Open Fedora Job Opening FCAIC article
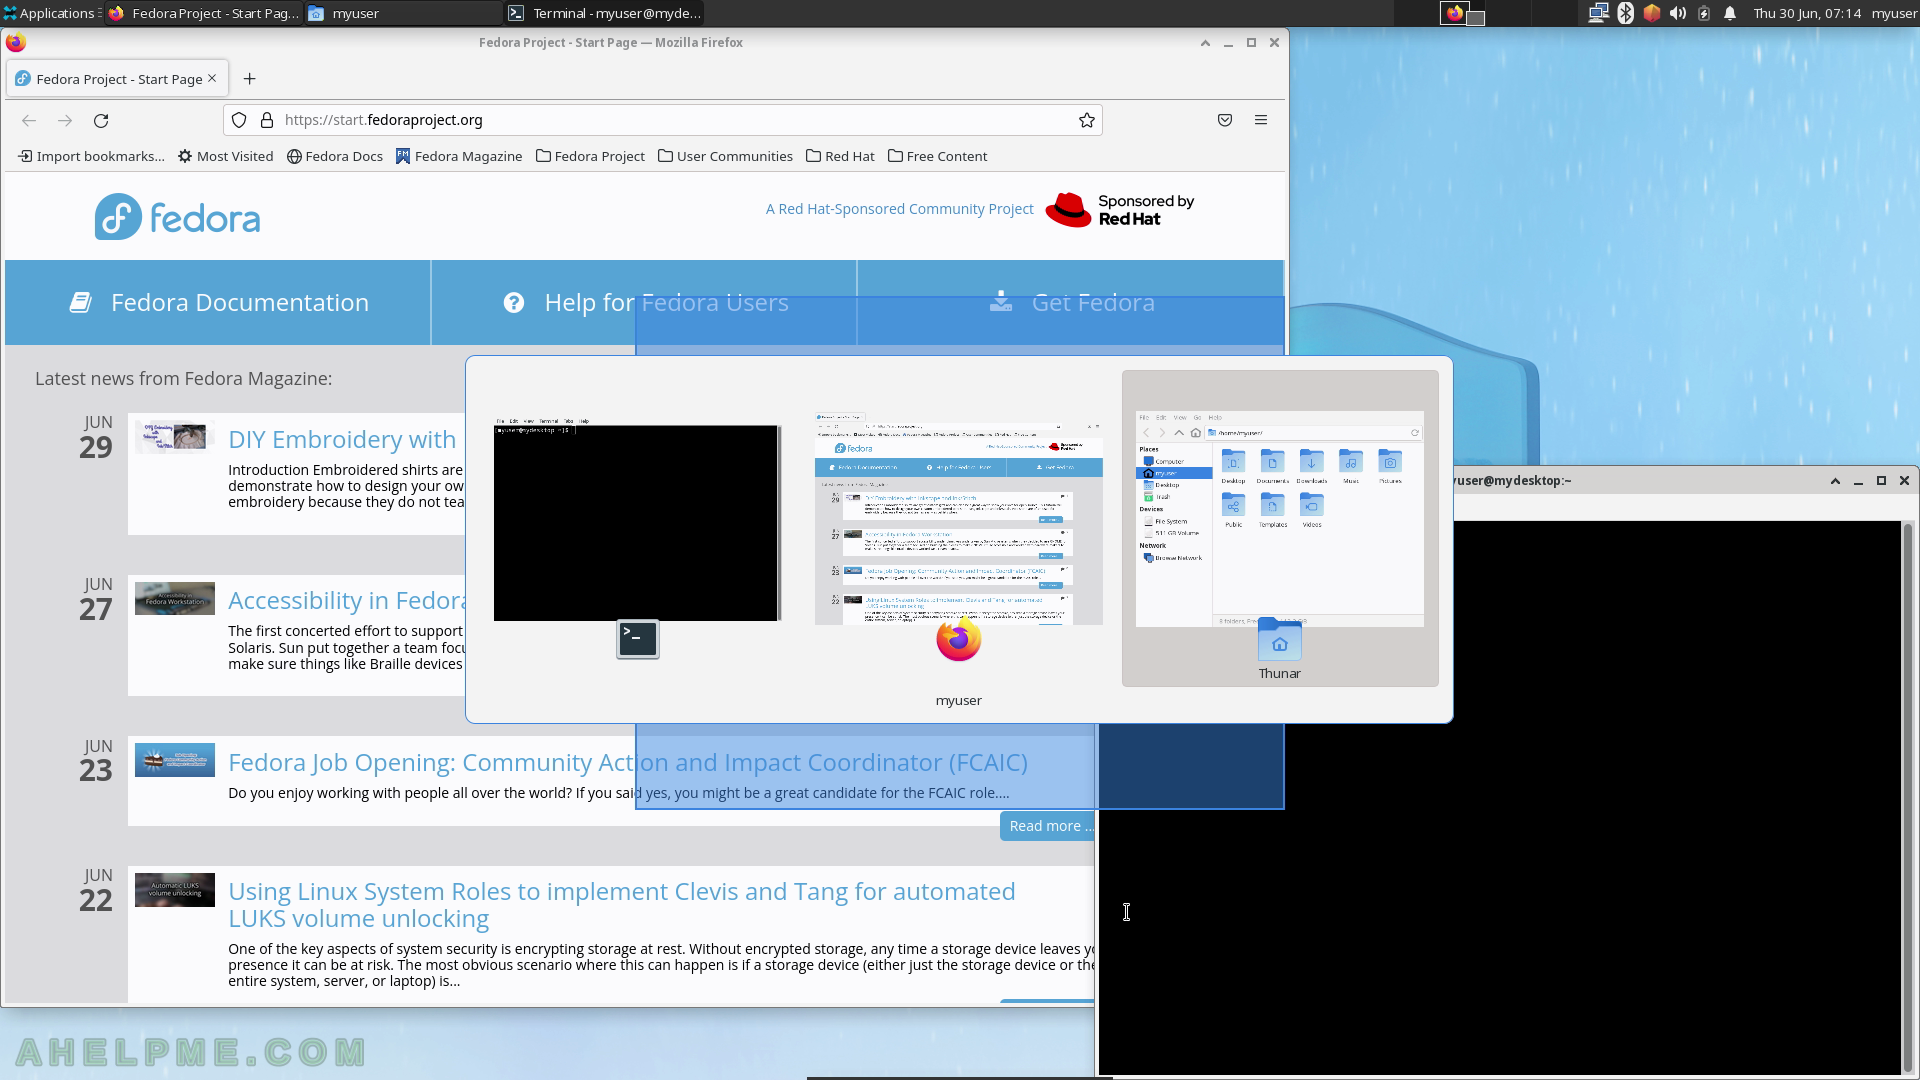Viewport: 1920px width, 1080px height. (628, 762)
